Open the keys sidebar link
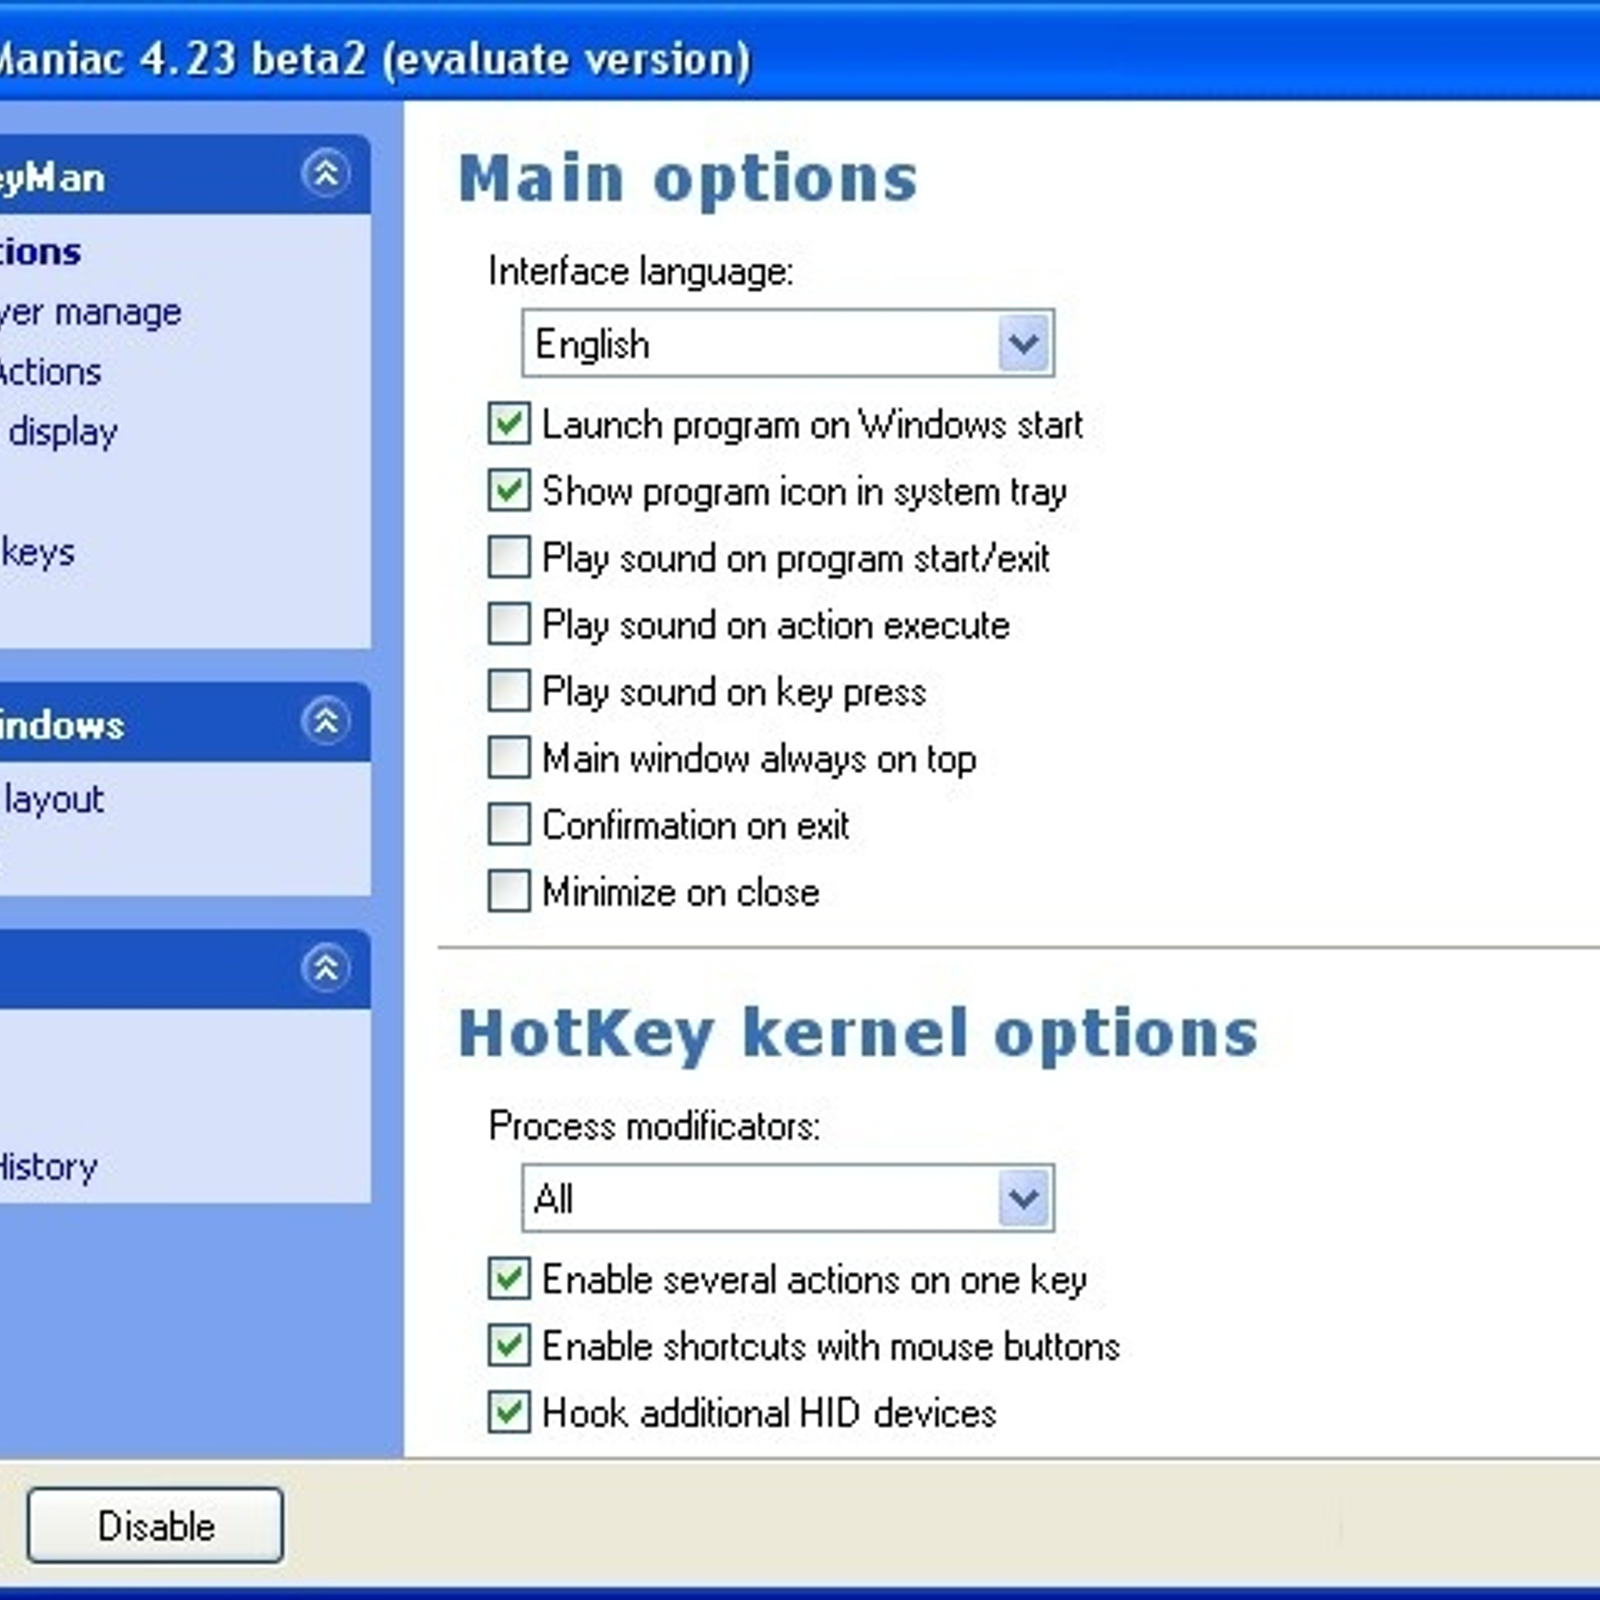Screen dimensions: 1600x1600 pos(38,552)
